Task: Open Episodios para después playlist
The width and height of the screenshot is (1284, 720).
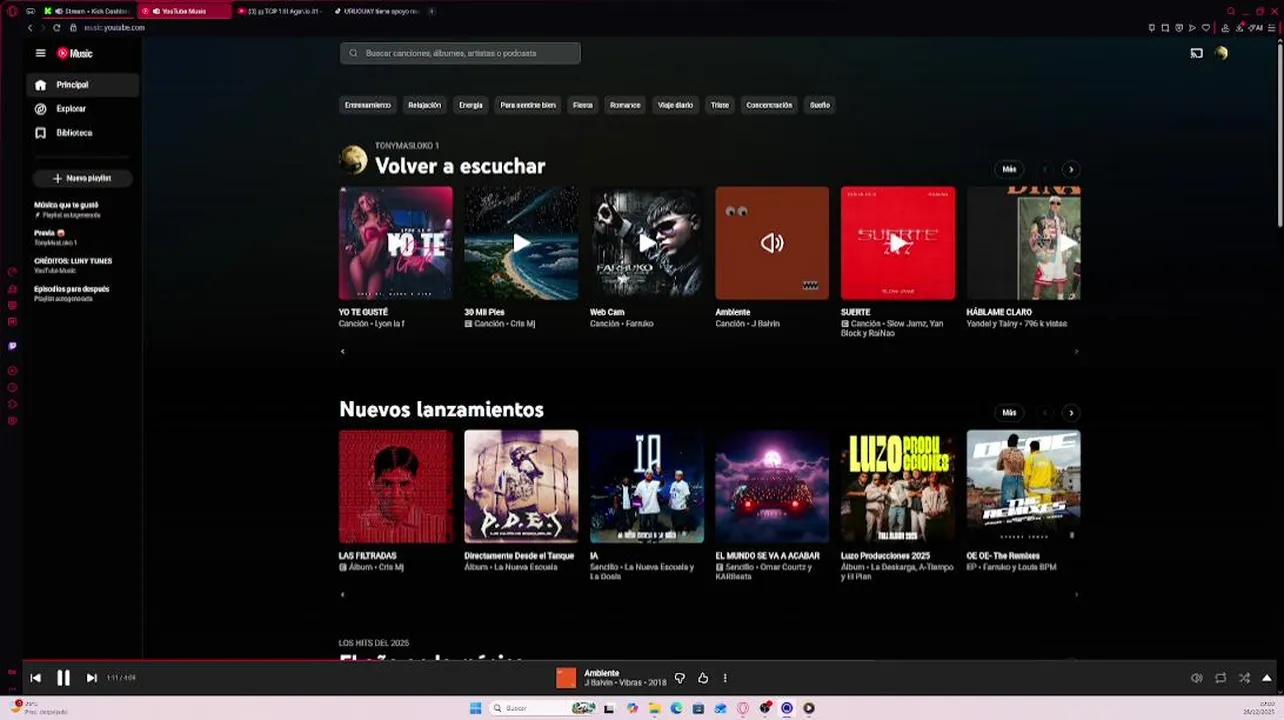Action: tap(84, 293)
